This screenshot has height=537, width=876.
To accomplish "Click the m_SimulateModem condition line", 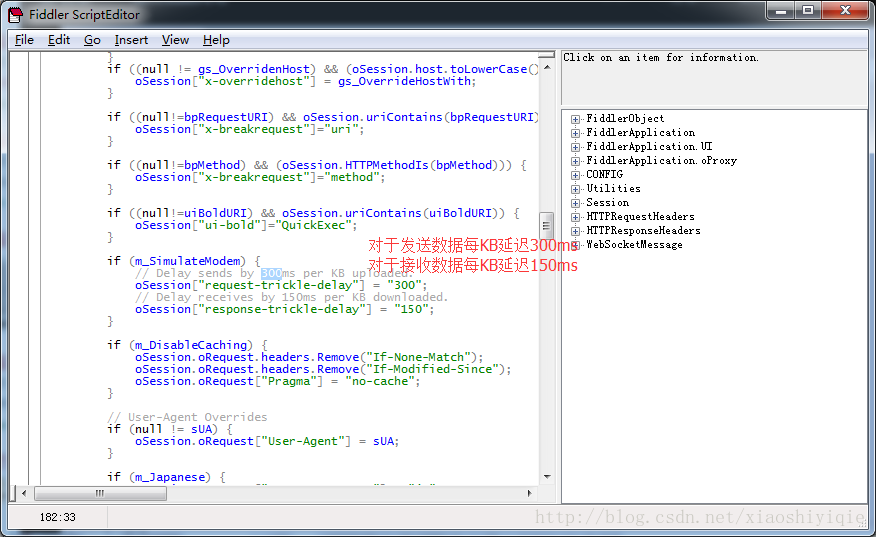I will click(x=184, y=261).
